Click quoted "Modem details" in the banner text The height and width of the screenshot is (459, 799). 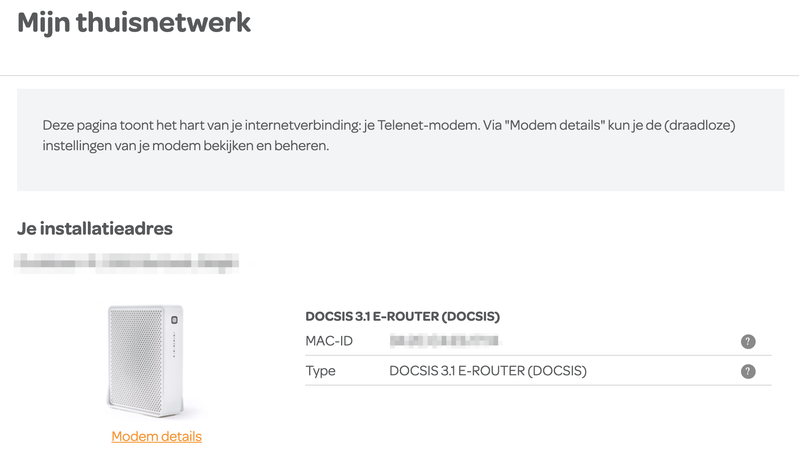point(553,127)
